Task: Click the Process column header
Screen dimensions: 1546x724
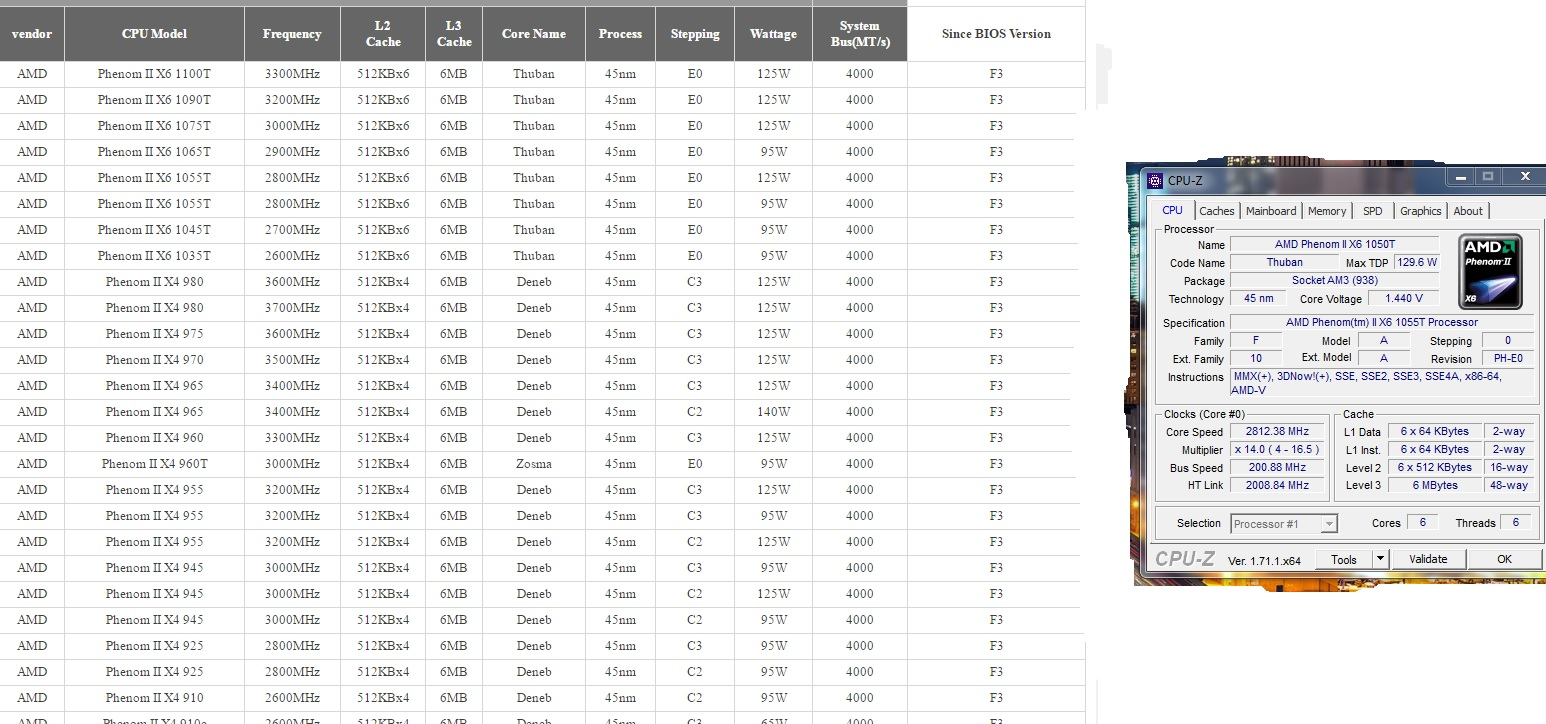Action: point(620,34)
